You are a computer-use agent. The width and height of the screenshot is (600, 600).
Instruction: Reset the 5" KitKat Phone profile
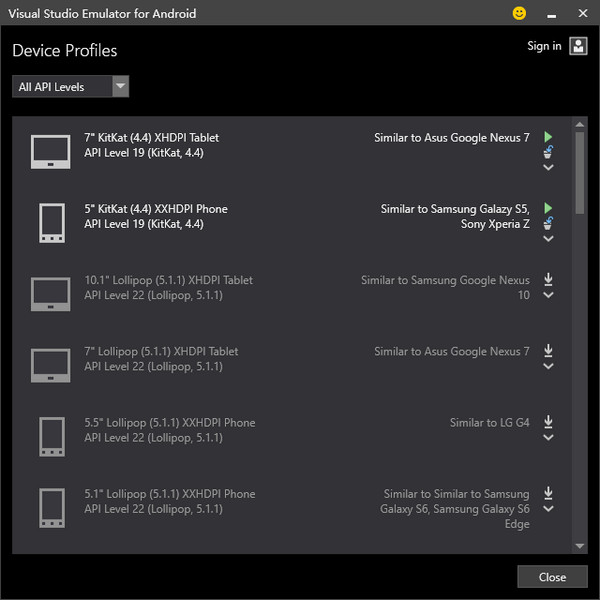(x=548, y=223)
